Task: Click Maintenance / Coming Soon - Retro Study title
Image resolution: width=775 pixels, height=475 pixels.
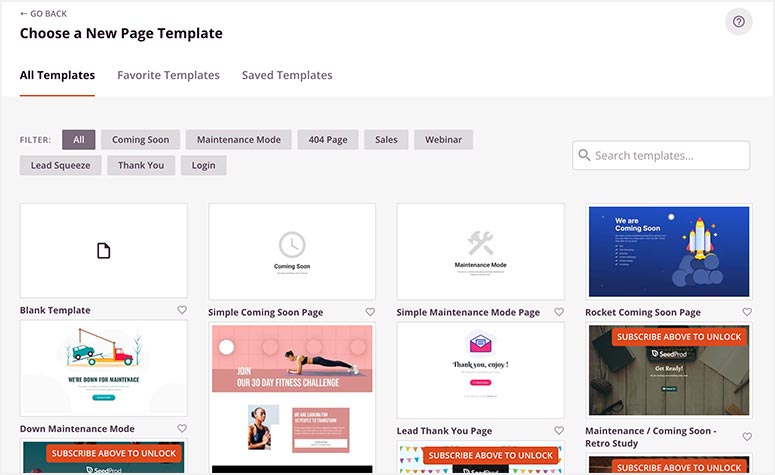Action: pyautogui.click(x=651, y=437)
